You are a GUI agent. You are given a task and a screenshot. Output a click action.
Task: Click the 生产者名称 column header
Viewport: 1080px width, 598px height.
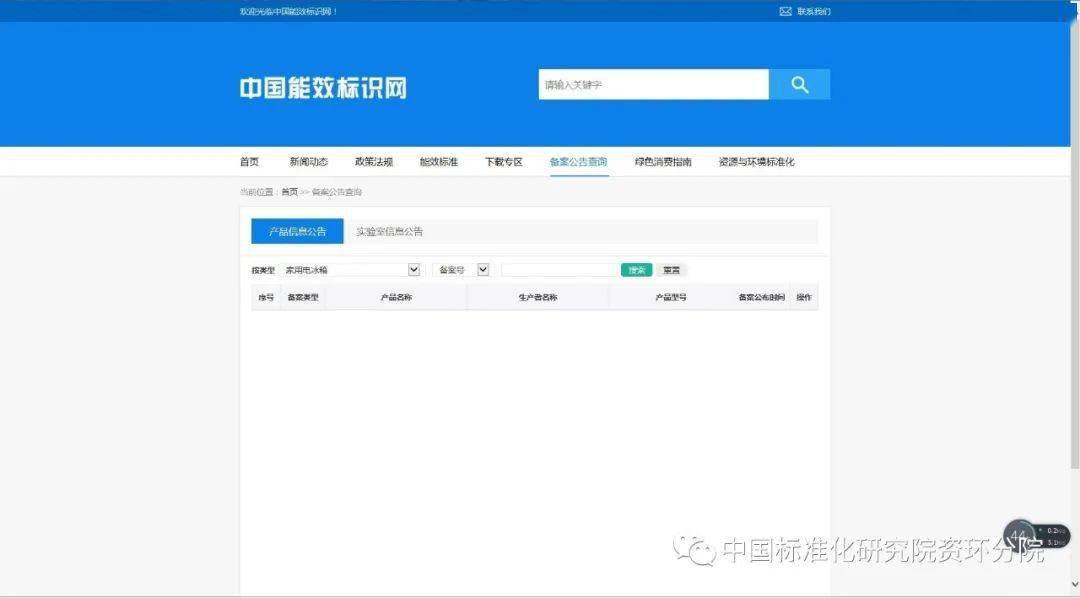[x=538, y=298]
